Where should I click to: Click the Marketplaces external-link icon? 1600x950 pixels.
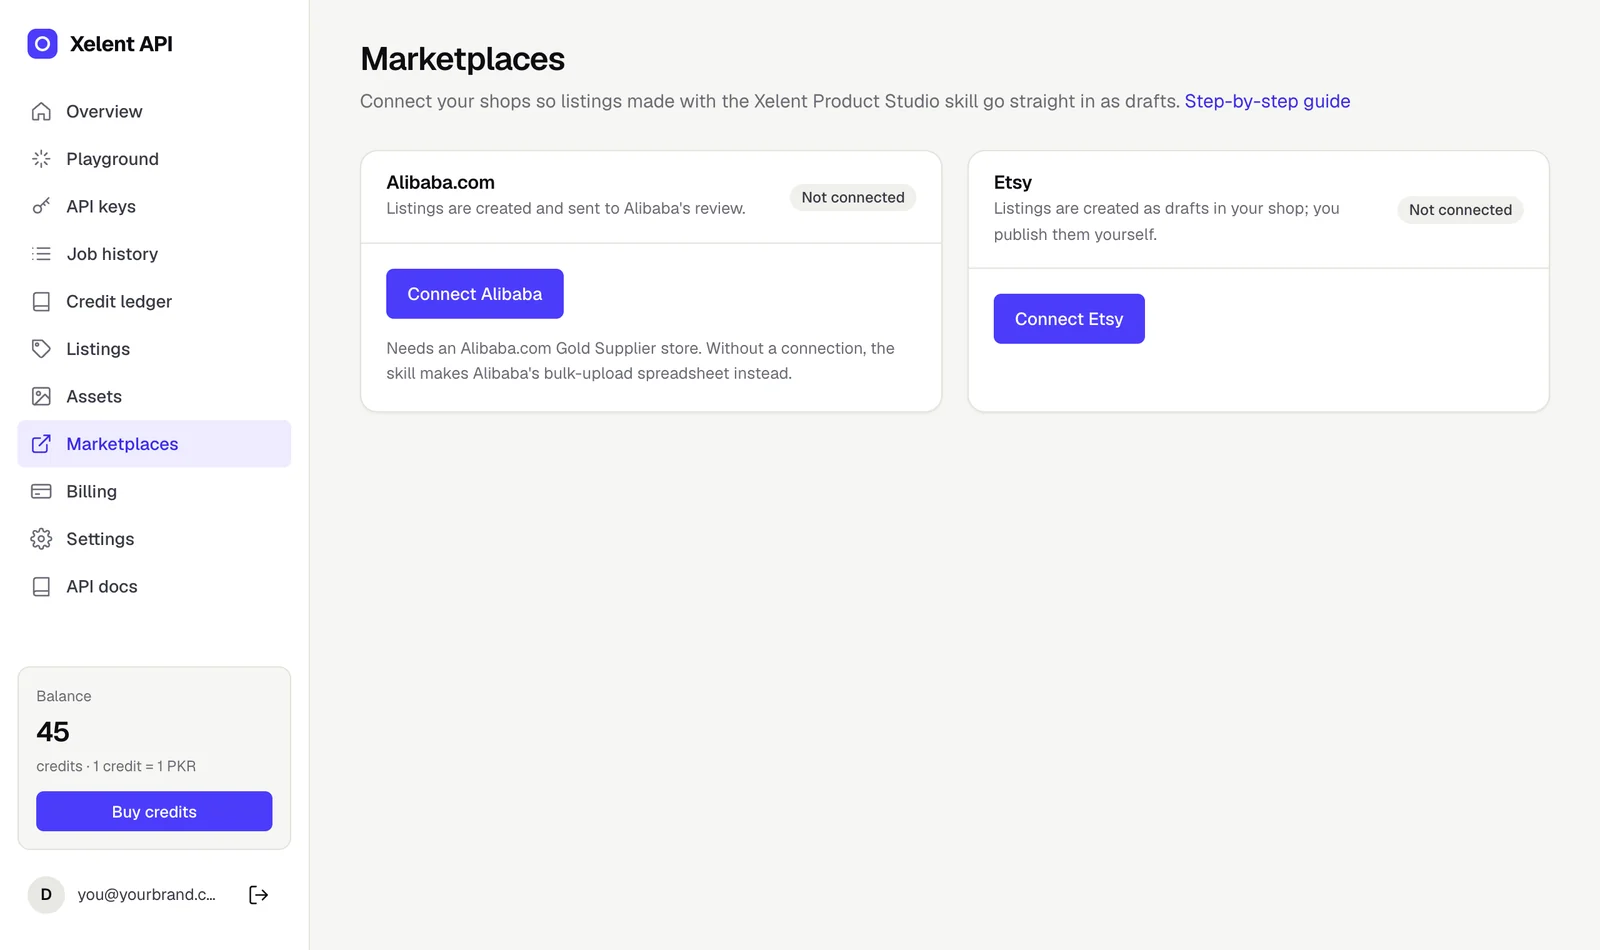[41, 444]
